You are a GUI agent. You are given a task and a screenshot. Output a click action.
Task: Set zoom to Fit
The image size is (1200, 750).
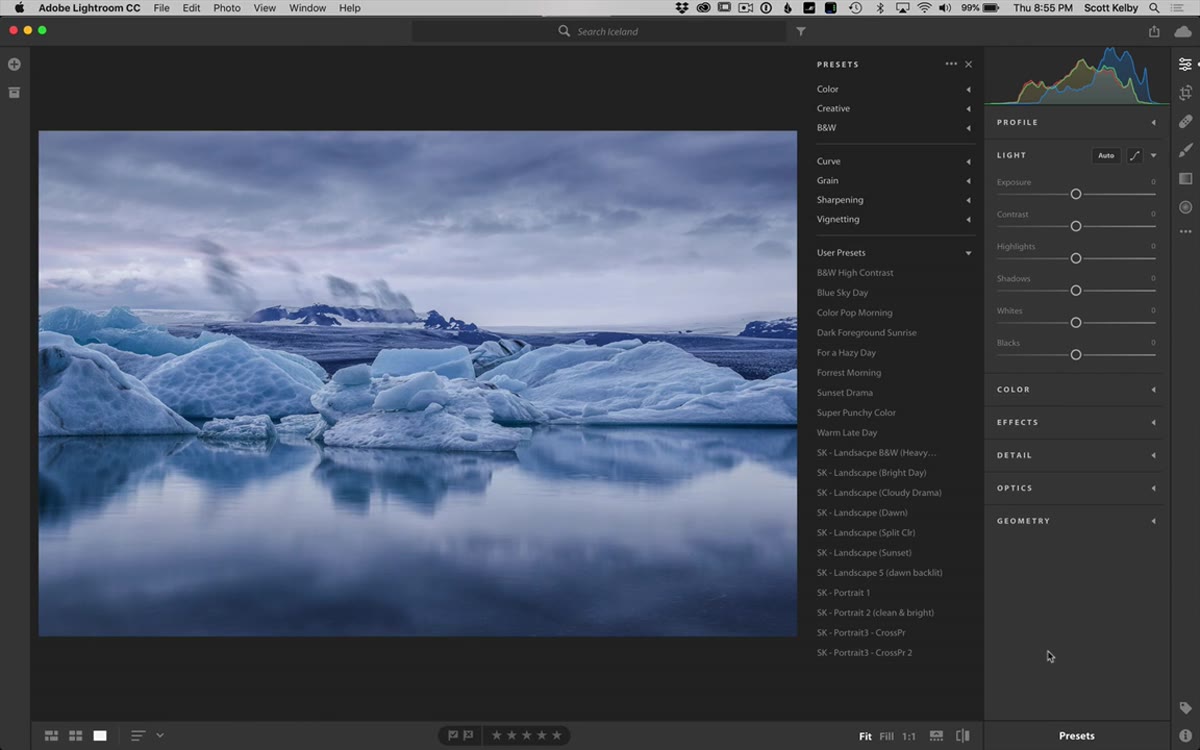865,736
